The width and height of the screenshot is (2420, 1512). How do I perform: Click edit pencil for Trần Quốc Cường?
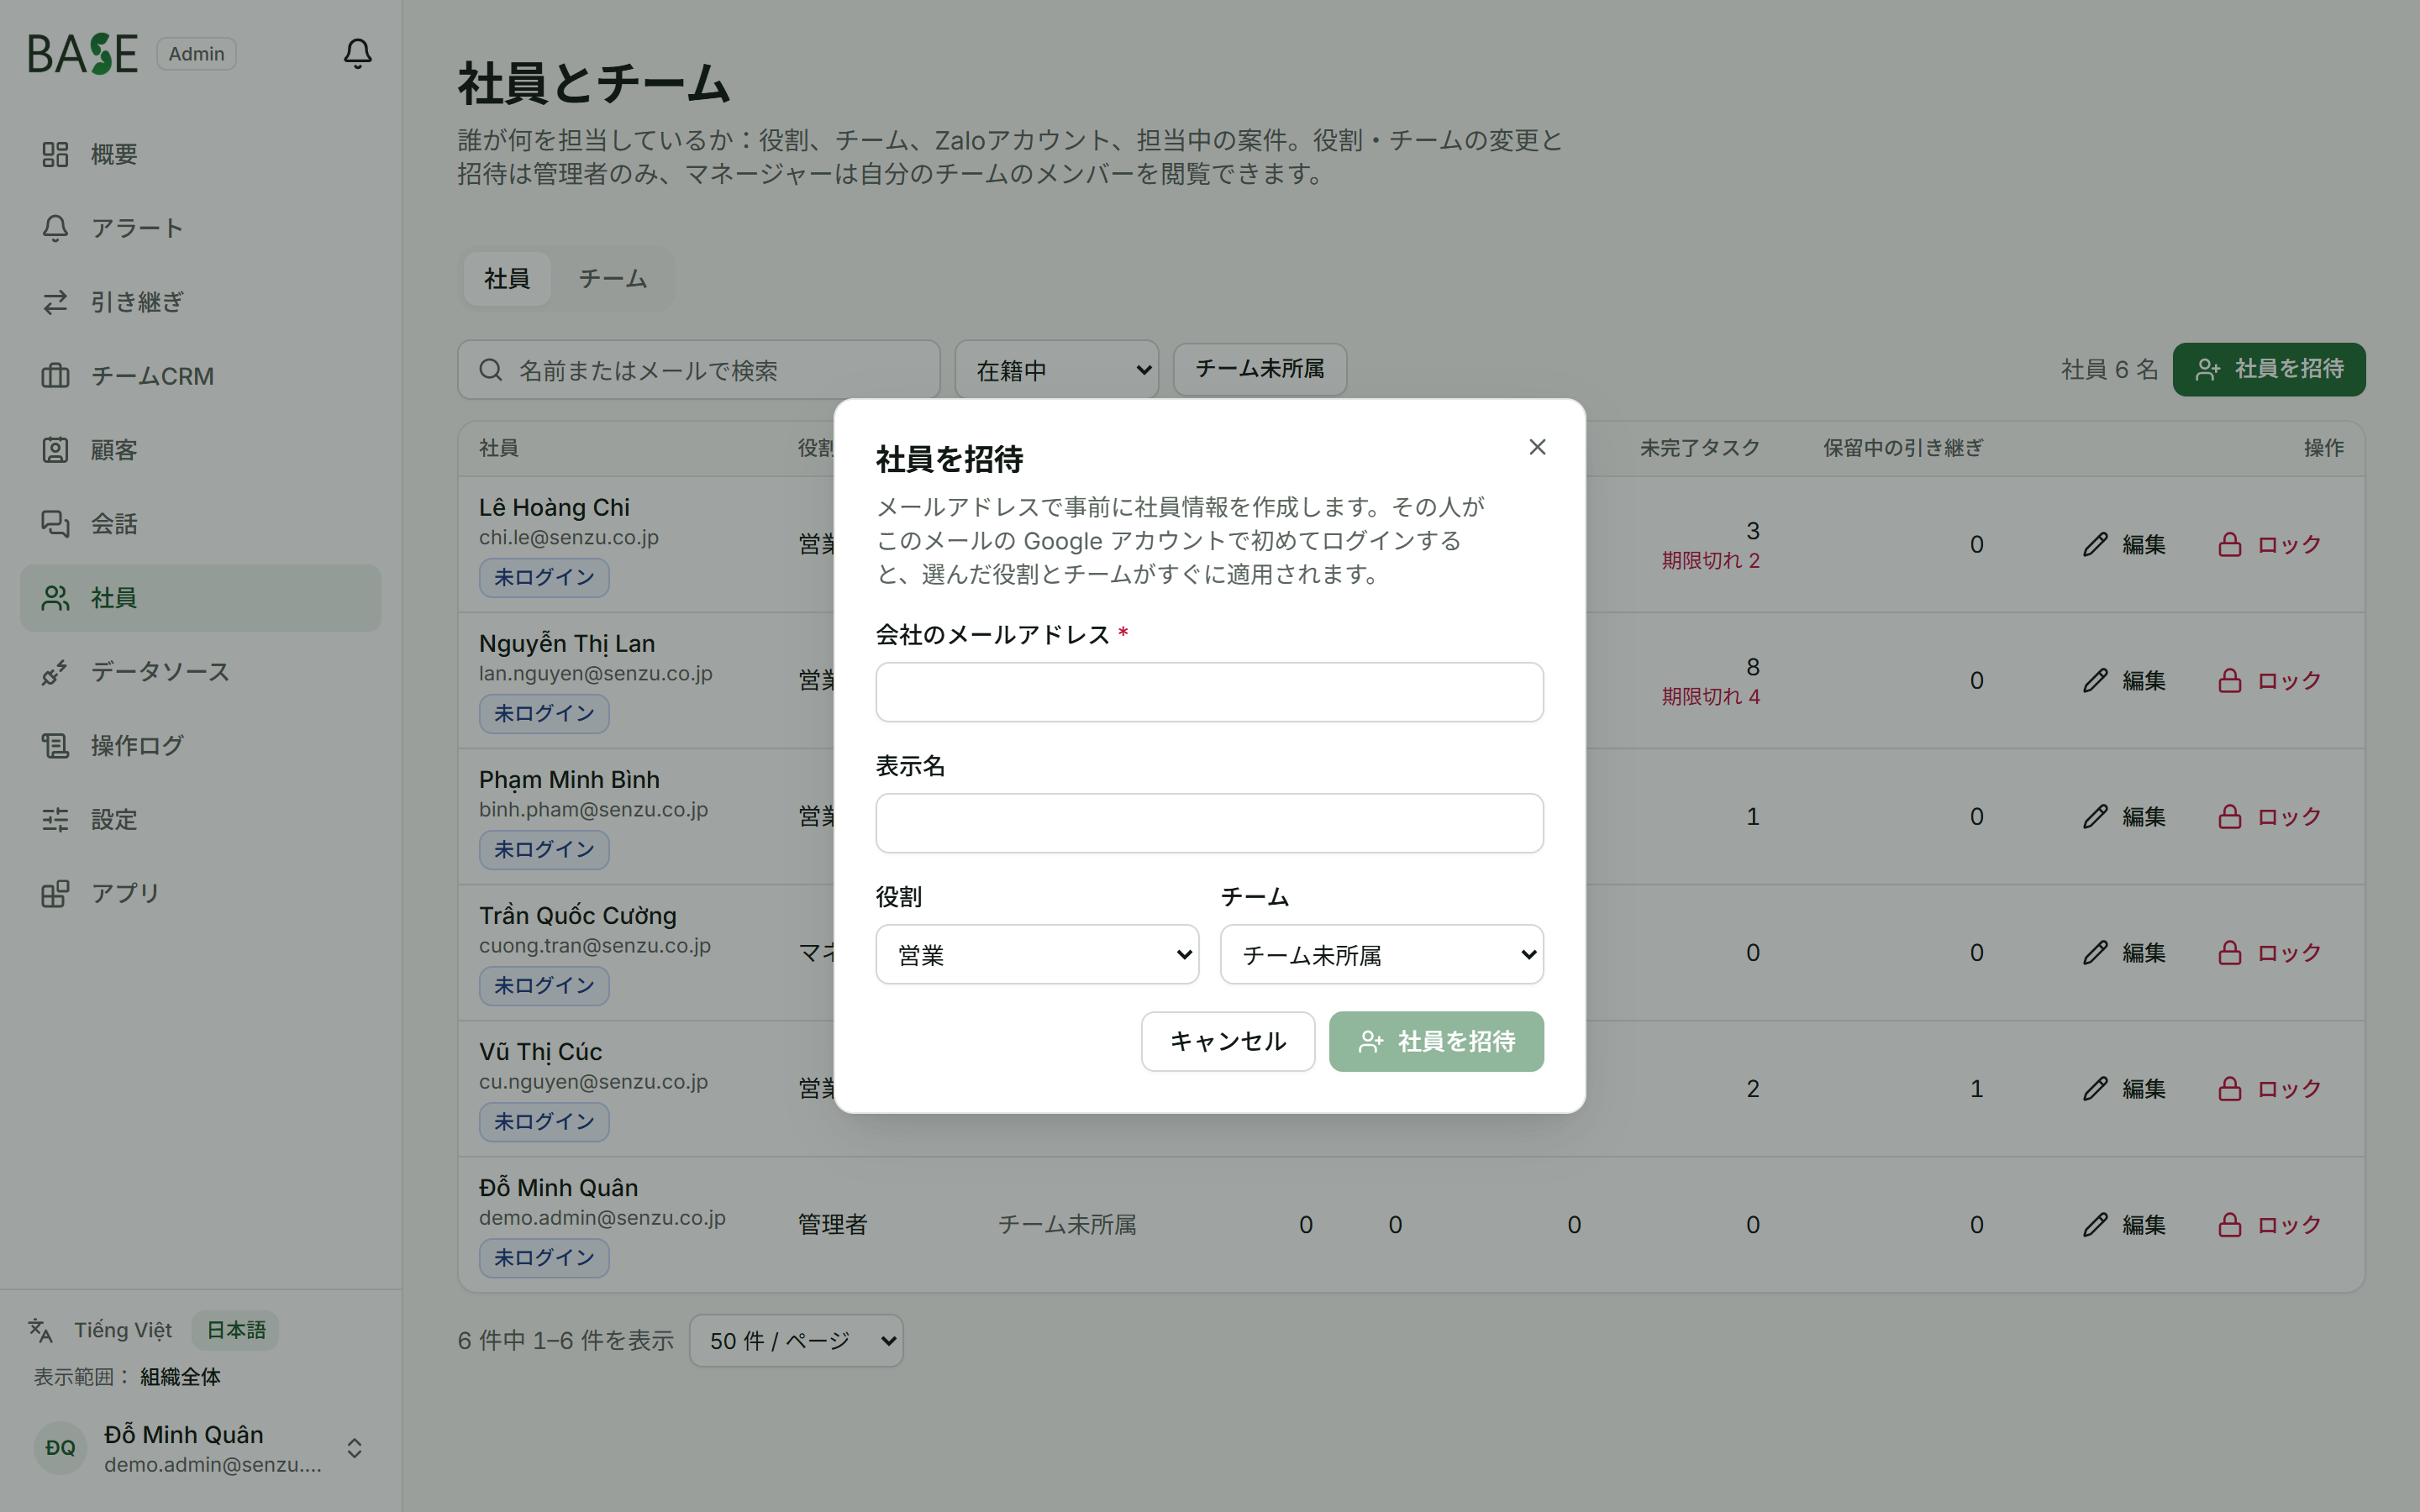tap(2095, 952)
